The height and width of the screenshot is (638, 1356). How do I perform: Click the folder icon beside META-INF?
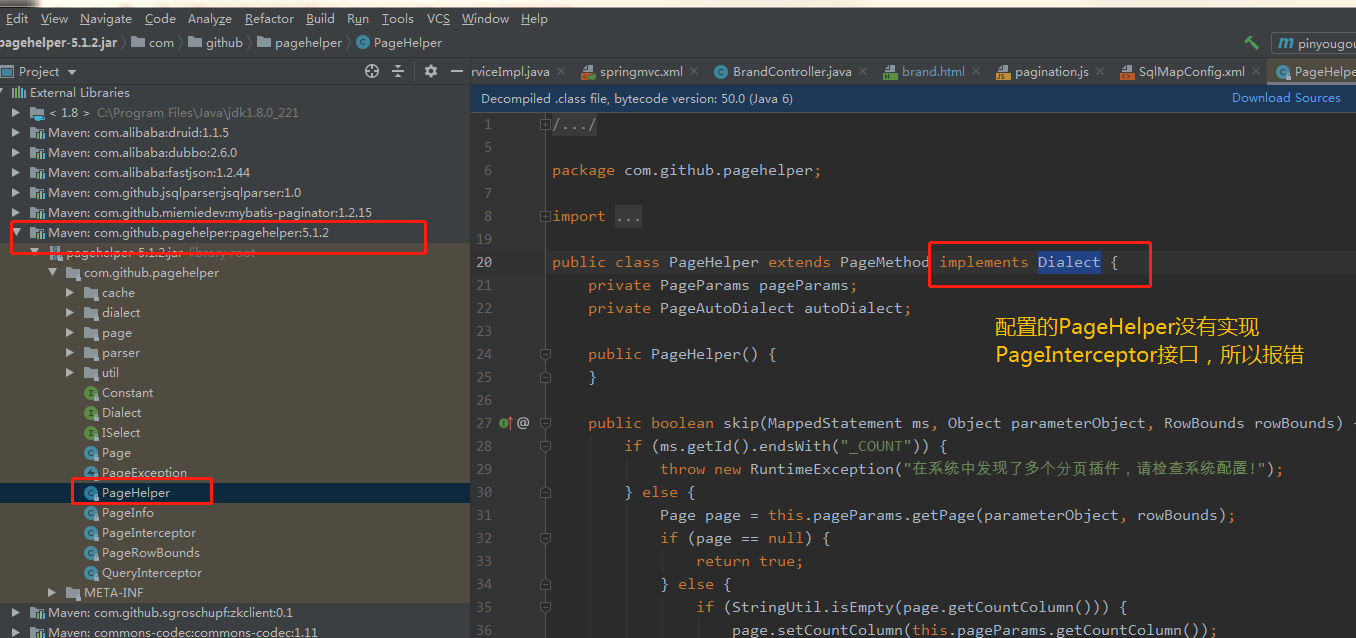pyautogui.click(x=74, y=593)
